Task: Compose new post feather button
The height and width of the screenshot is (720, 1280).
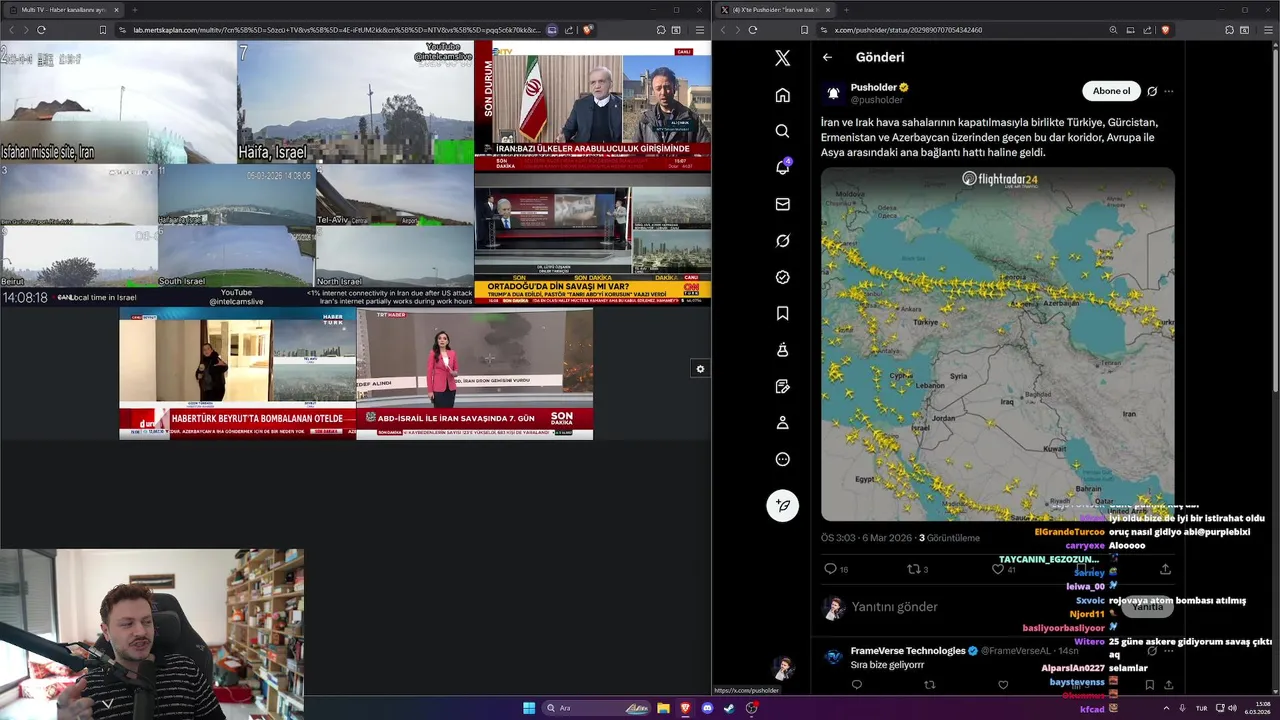Action: [x=782, y=505]
